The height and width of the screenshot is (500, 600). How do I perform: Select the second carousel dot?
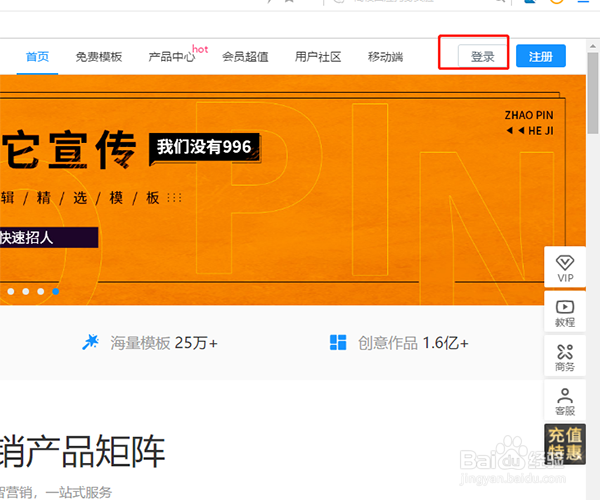[26, 292]
